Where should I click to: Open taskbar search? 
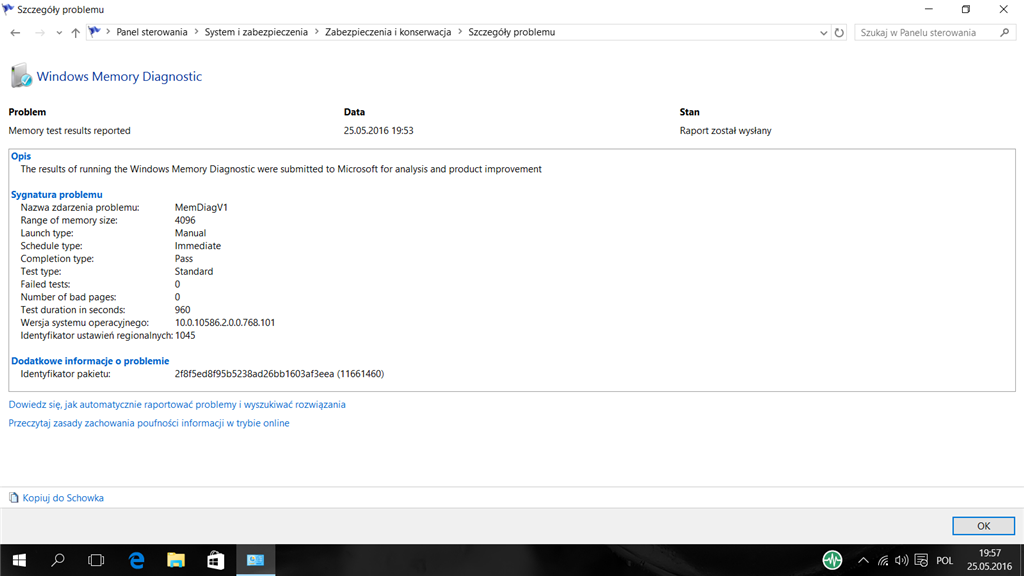point(57,560)
